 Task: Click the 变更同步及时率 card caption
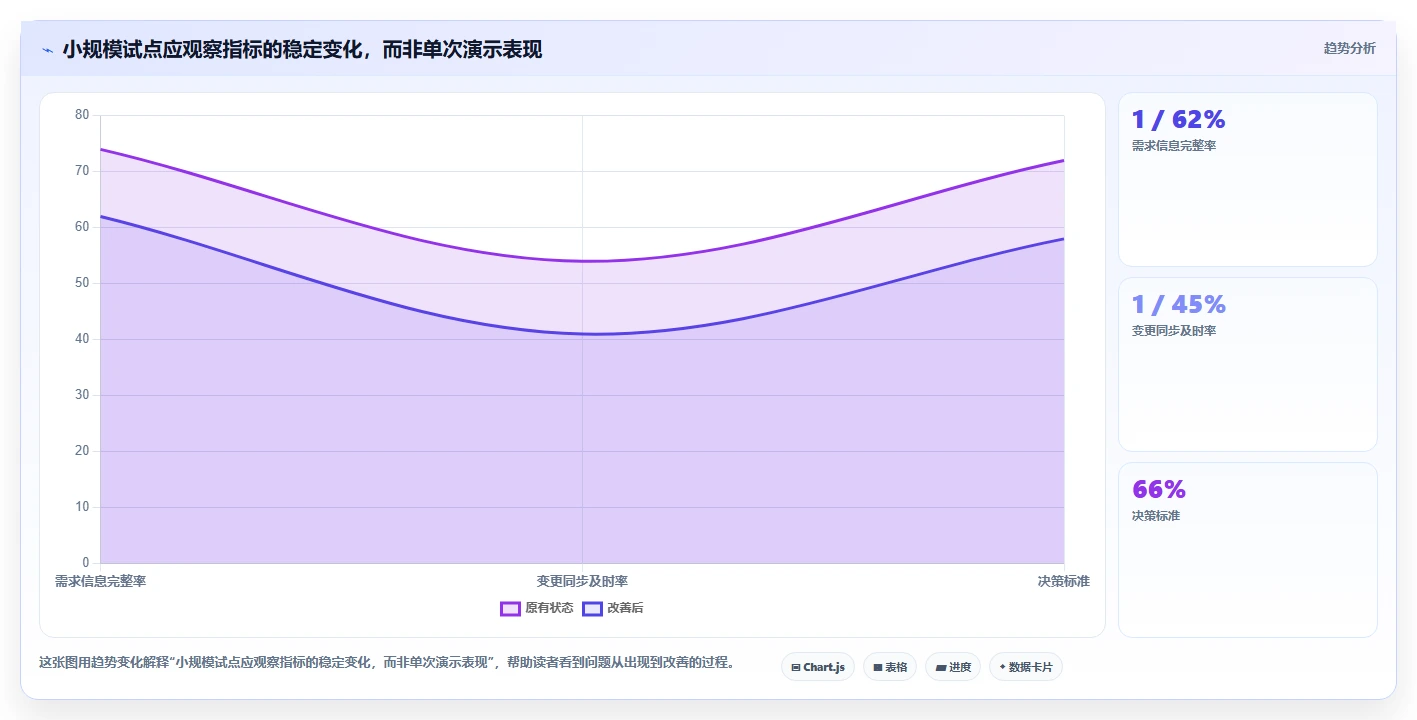[1174, 331]
